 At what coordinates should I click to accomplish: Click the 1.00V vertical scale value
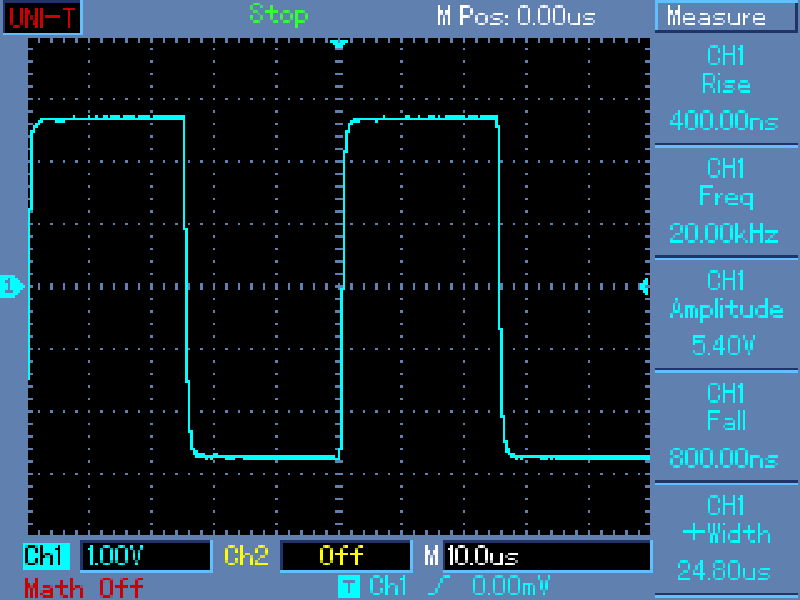146,556
